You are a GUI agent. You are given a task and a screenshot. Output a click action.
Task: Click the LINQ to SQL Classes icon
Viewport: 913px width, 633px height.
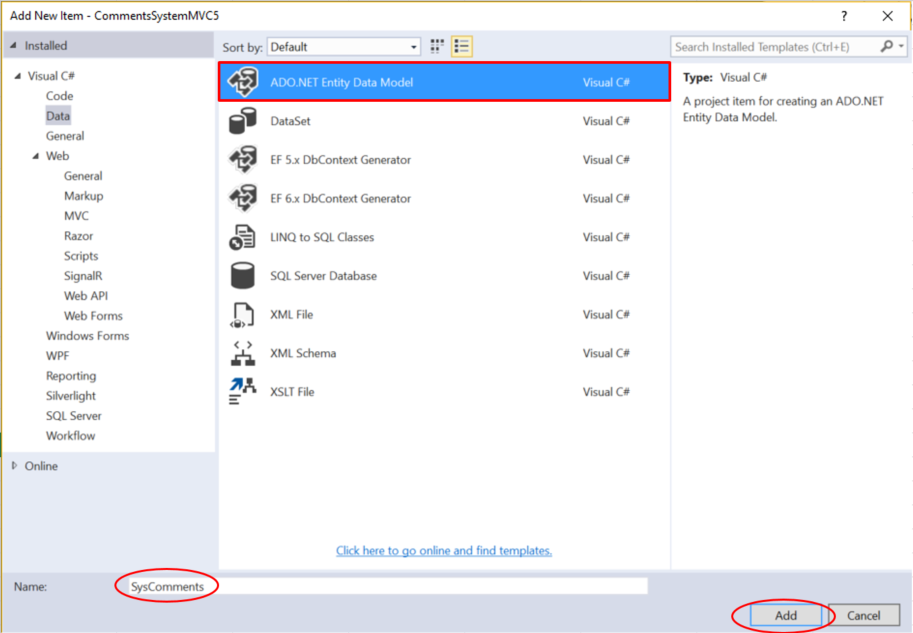click(242, 237)
